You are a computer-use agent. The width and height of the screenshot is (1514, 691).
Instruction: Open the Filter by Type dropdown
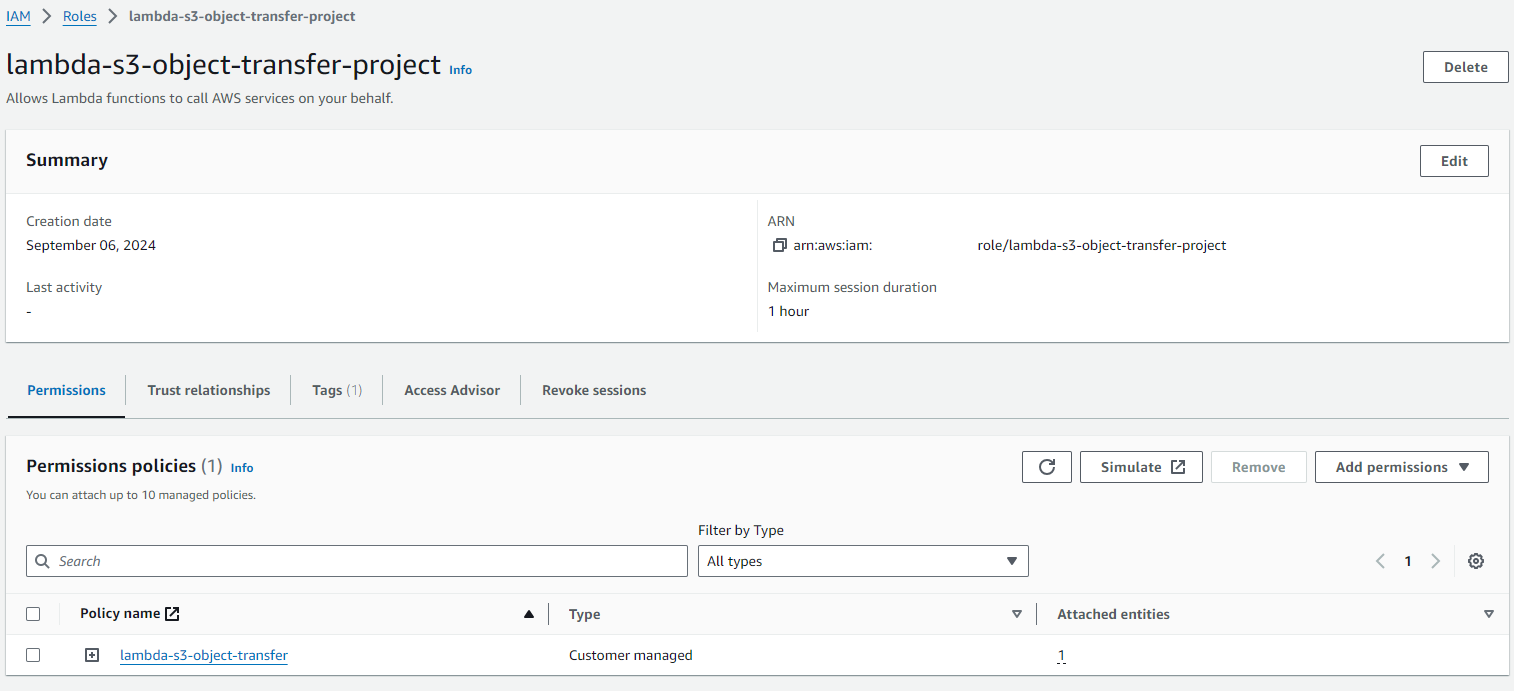[x=863, y=561]
